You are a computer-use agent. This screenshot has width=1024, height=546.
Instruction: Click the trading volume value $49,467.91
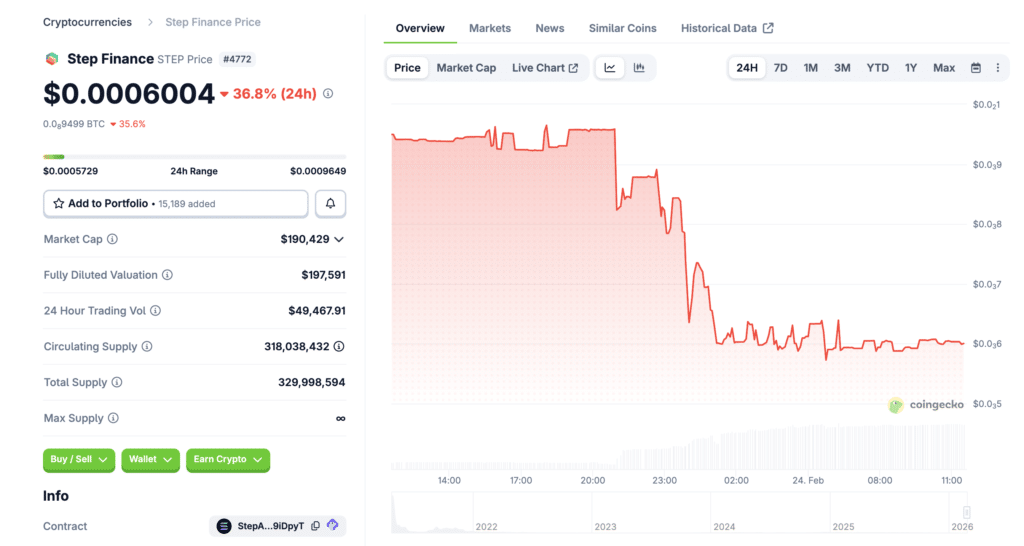317,311
